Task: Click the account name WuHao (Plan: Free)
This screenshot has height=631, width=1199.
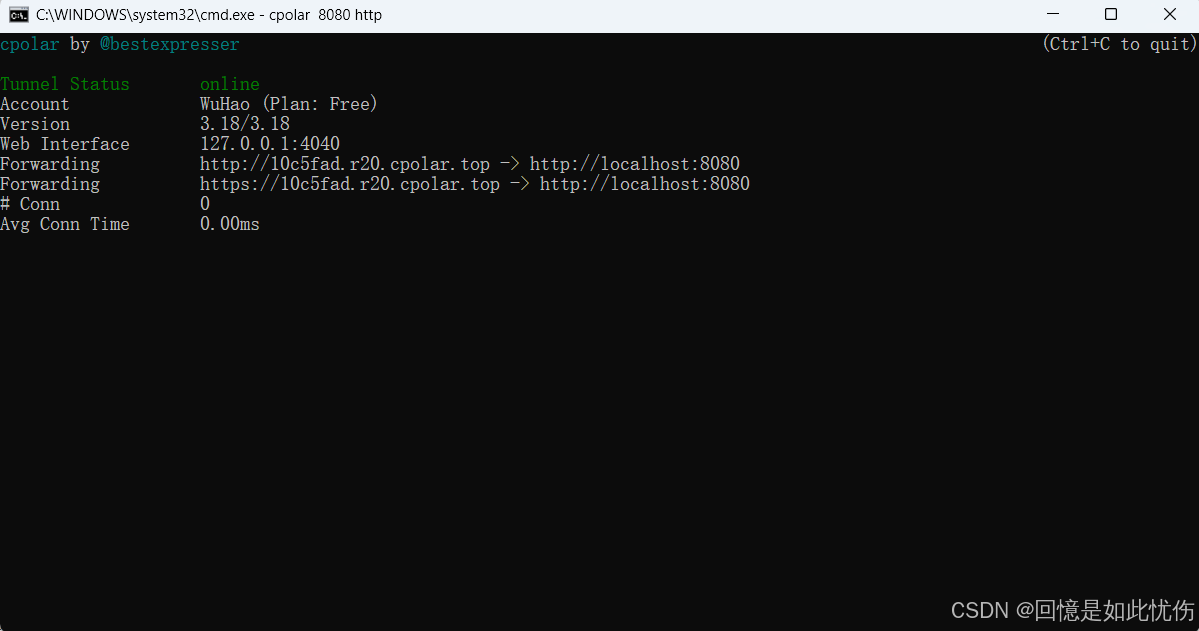Action: coord(289,104)
